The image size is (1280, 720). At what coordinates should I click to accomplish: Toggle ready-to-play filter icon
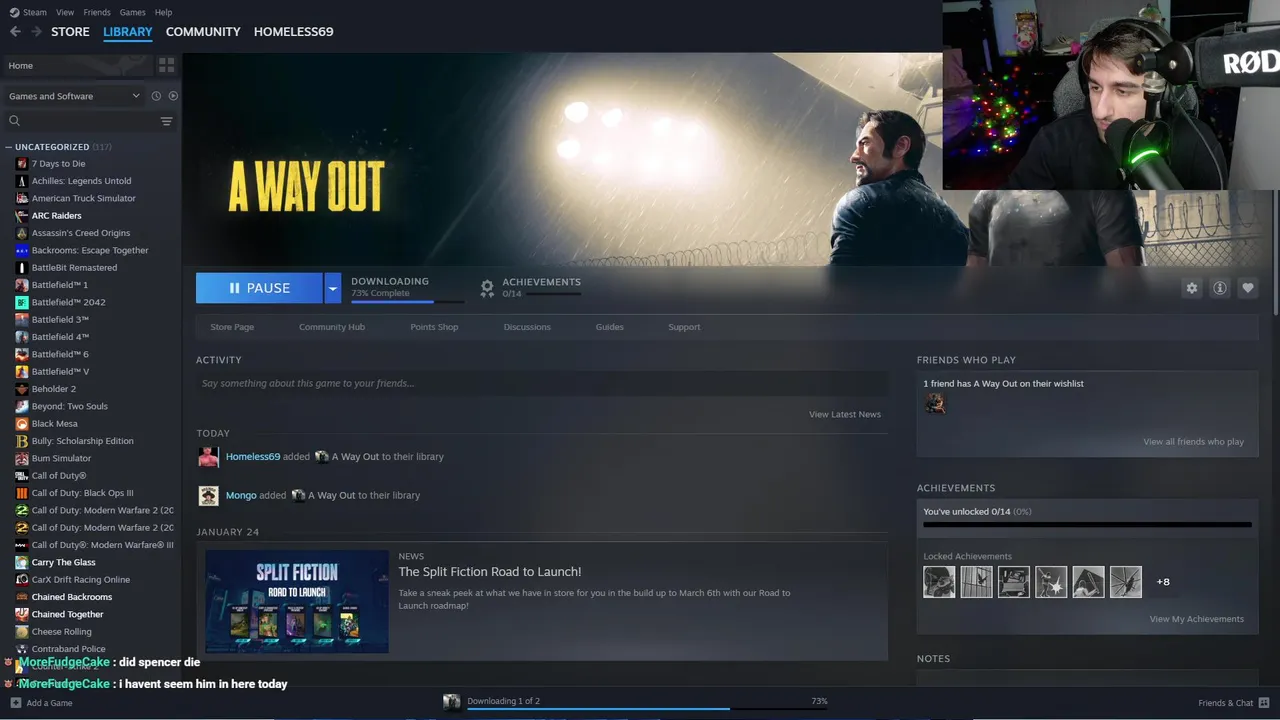(173, 96)
